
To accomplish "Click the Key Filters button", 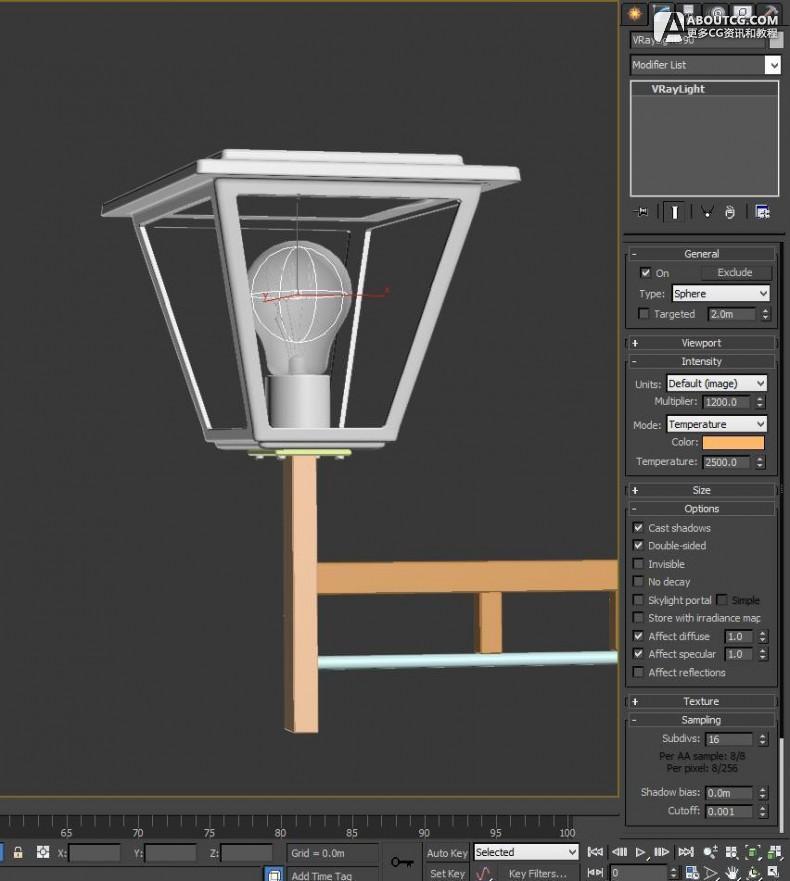I will pos(538,873).
